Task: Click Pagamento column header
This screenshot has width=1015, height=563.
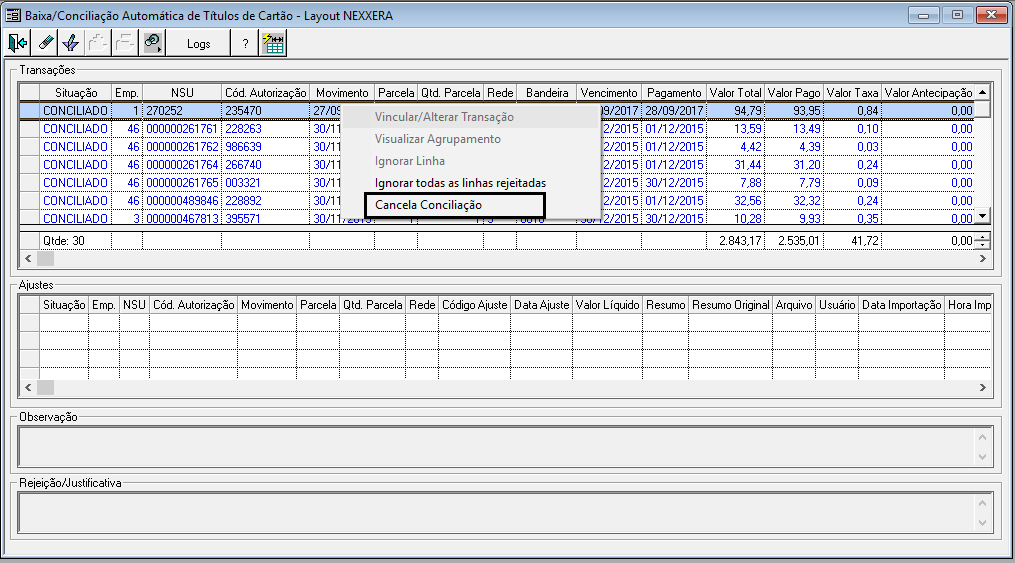Action: click(674, 93)
